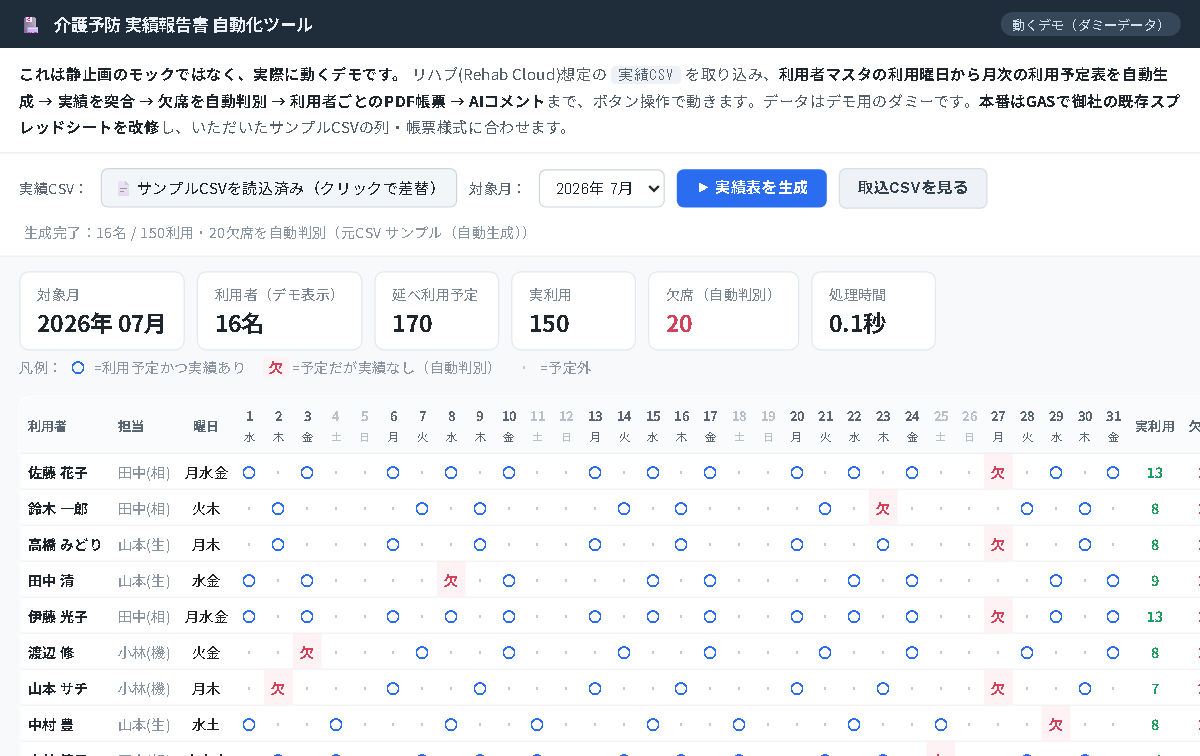Click the 介護予防 実績報告書 自動化ツール title
The width and height of the screenshot is (1200, 756).
coord(183,25)
